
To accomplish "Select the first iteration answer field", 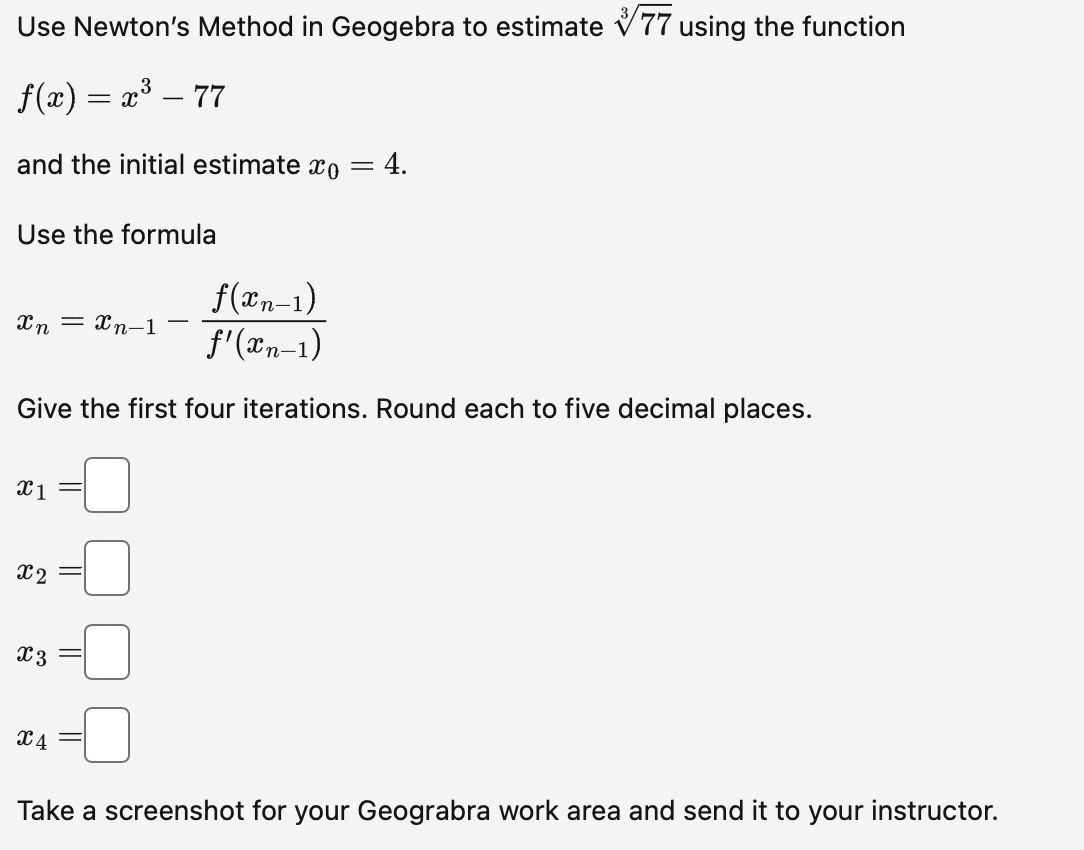I will tap(107, 487).
